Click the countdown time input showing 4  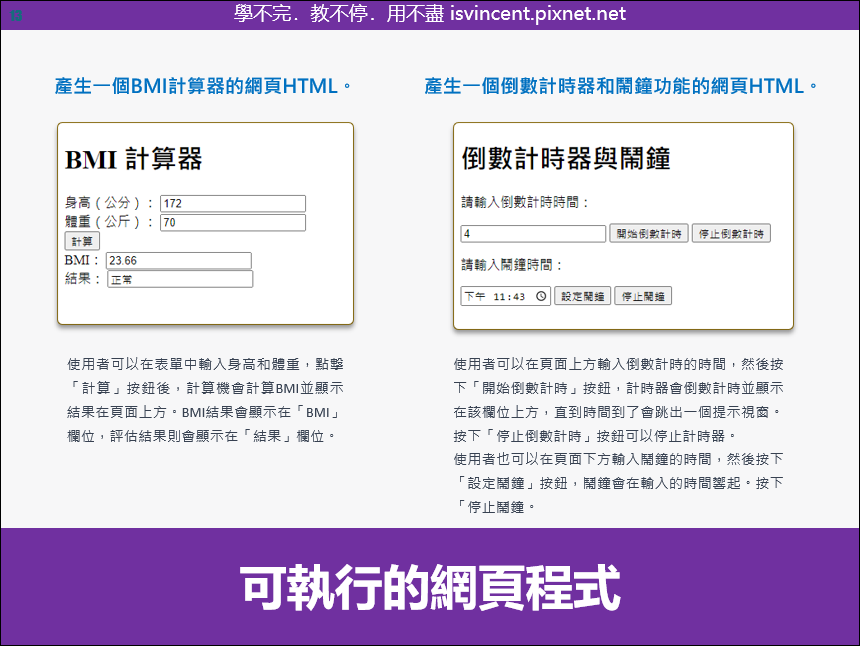533,234
